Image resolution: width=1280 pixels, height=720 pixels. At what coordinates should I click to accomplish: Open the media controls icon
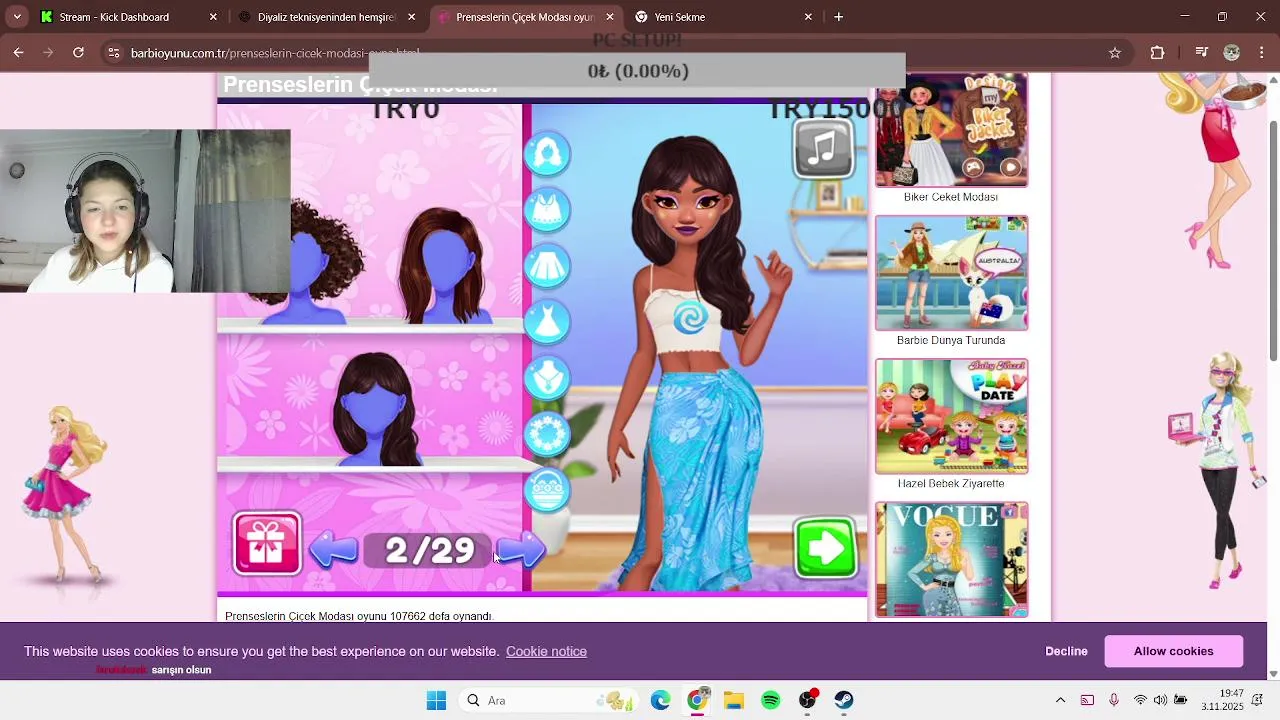[1202, 53]
